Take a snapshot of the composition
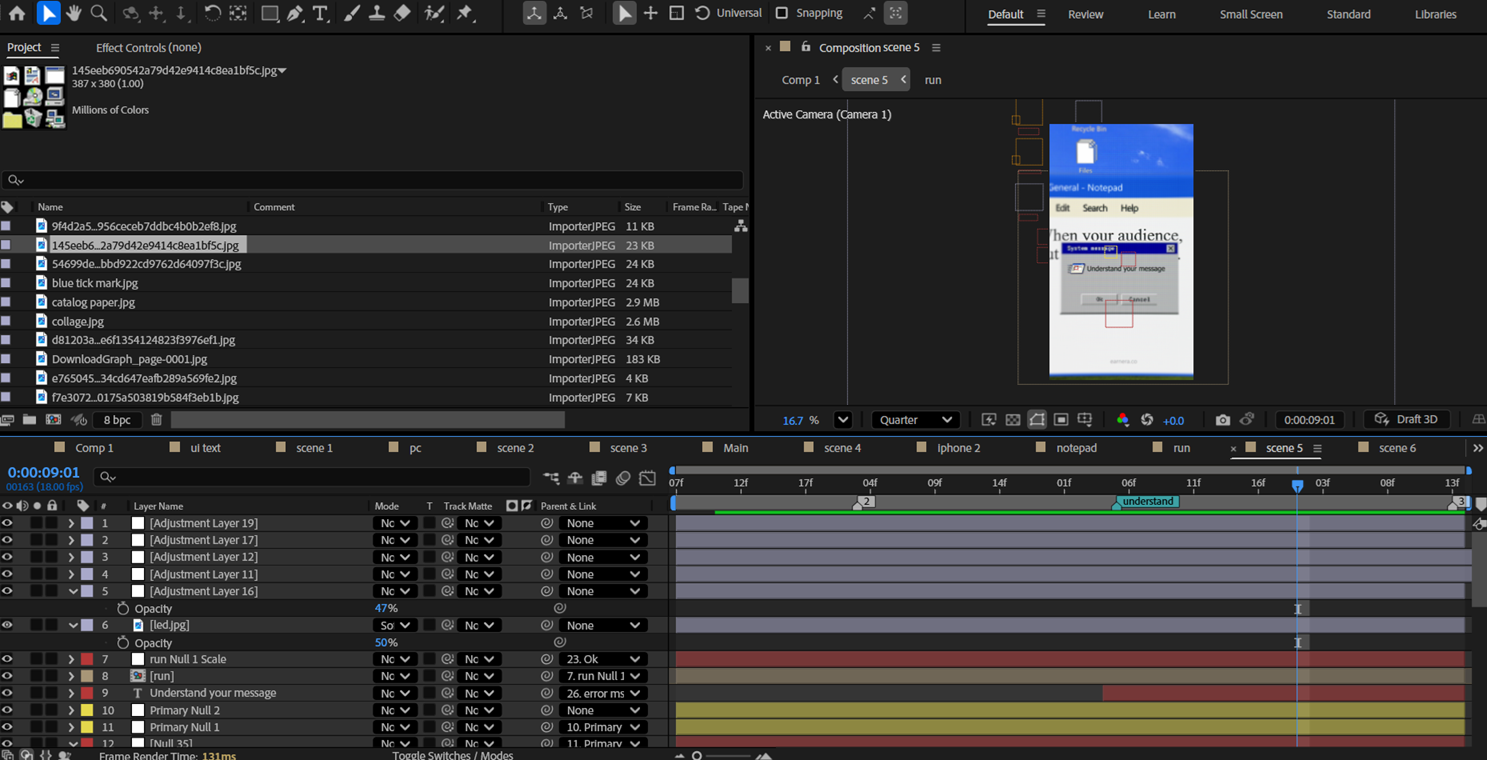 click(x=1222, y=420)
